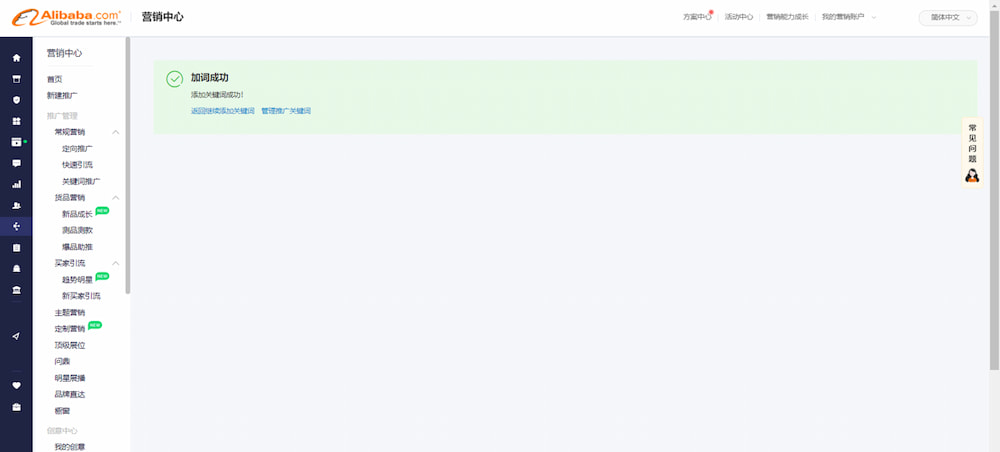
Task: Collapse the 买家引流 section
Action: pyautogui.click(x=116, y=263)
